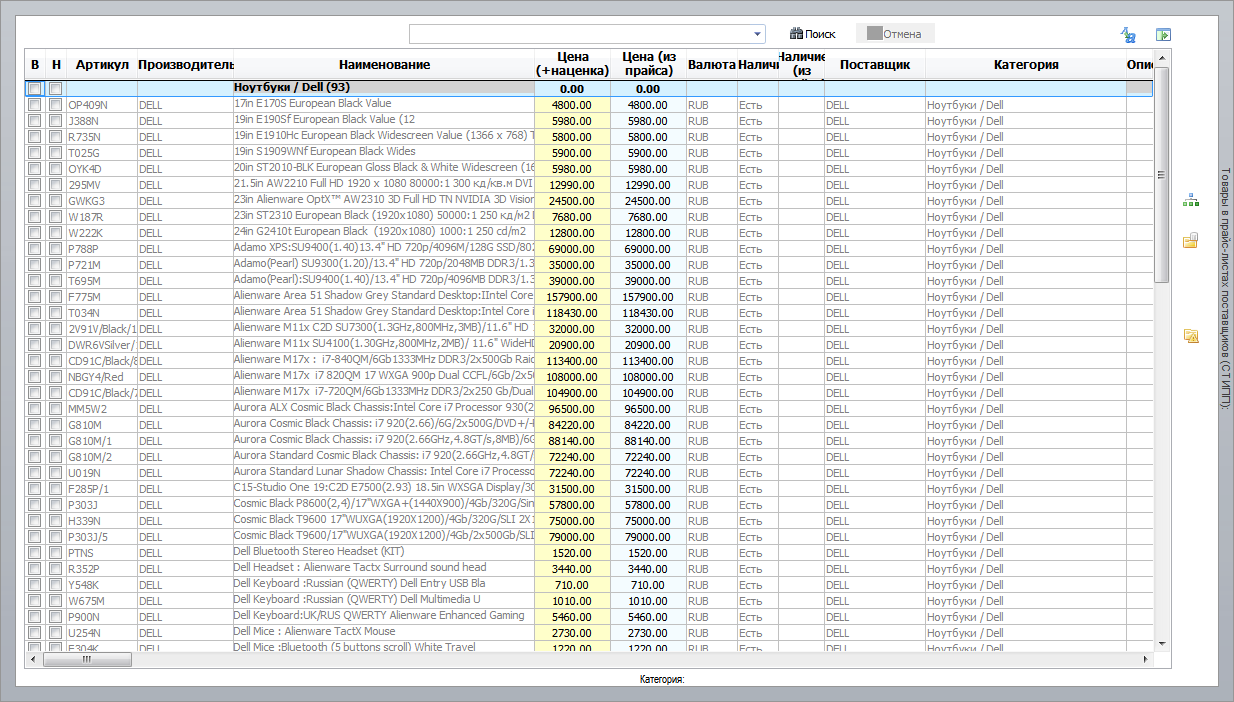
Task: Select 23in Alienware OptX AW2310 row name
Action: (x=383, y=200)
